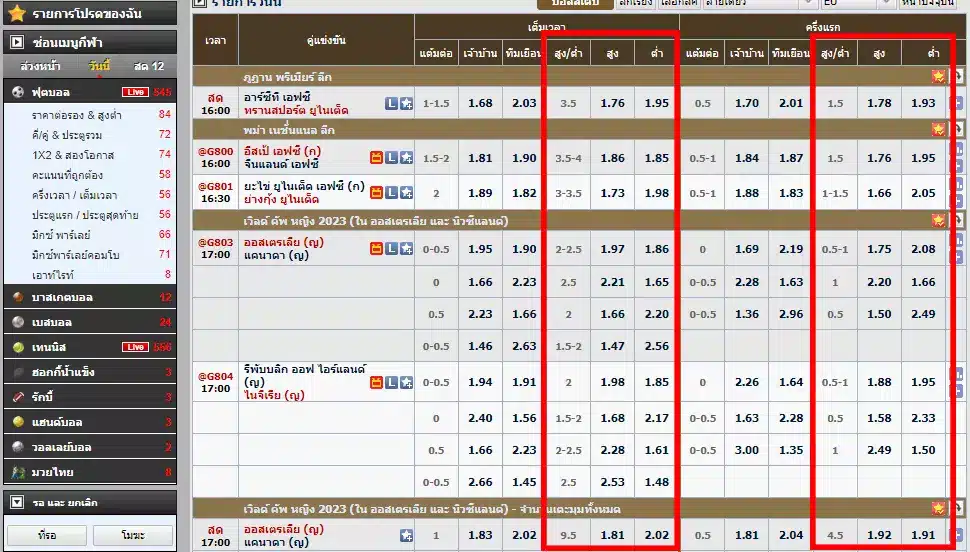The height and width of the screenshot is (552, 970).
Task: Favorite the เวิลด์ คัพ หญิง 2023 league star
Action: point(938,220)
